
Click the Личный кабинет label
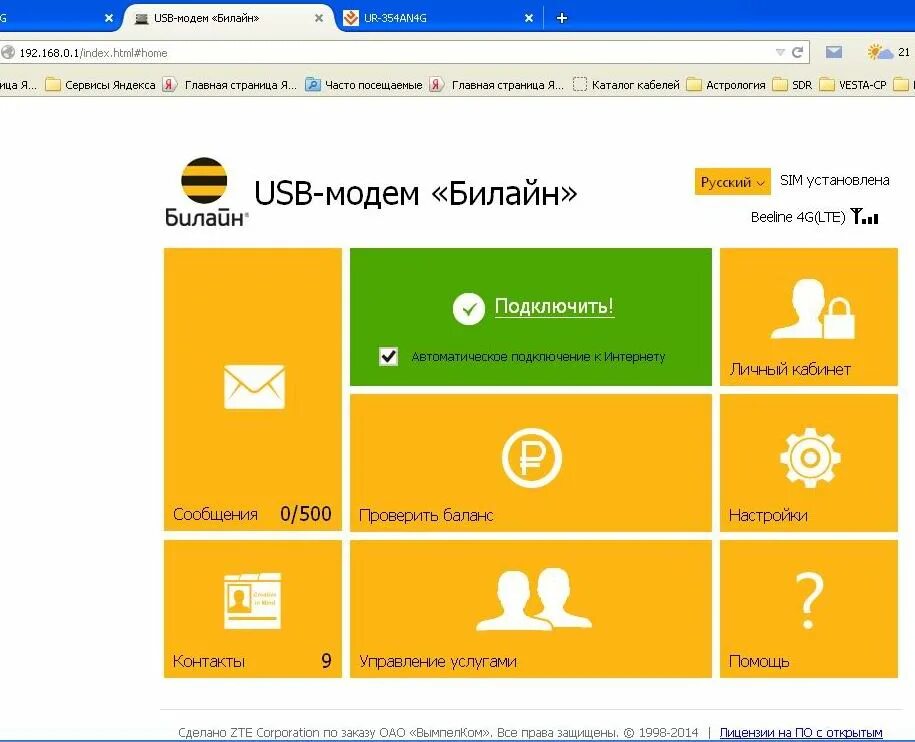pos(790,369)
